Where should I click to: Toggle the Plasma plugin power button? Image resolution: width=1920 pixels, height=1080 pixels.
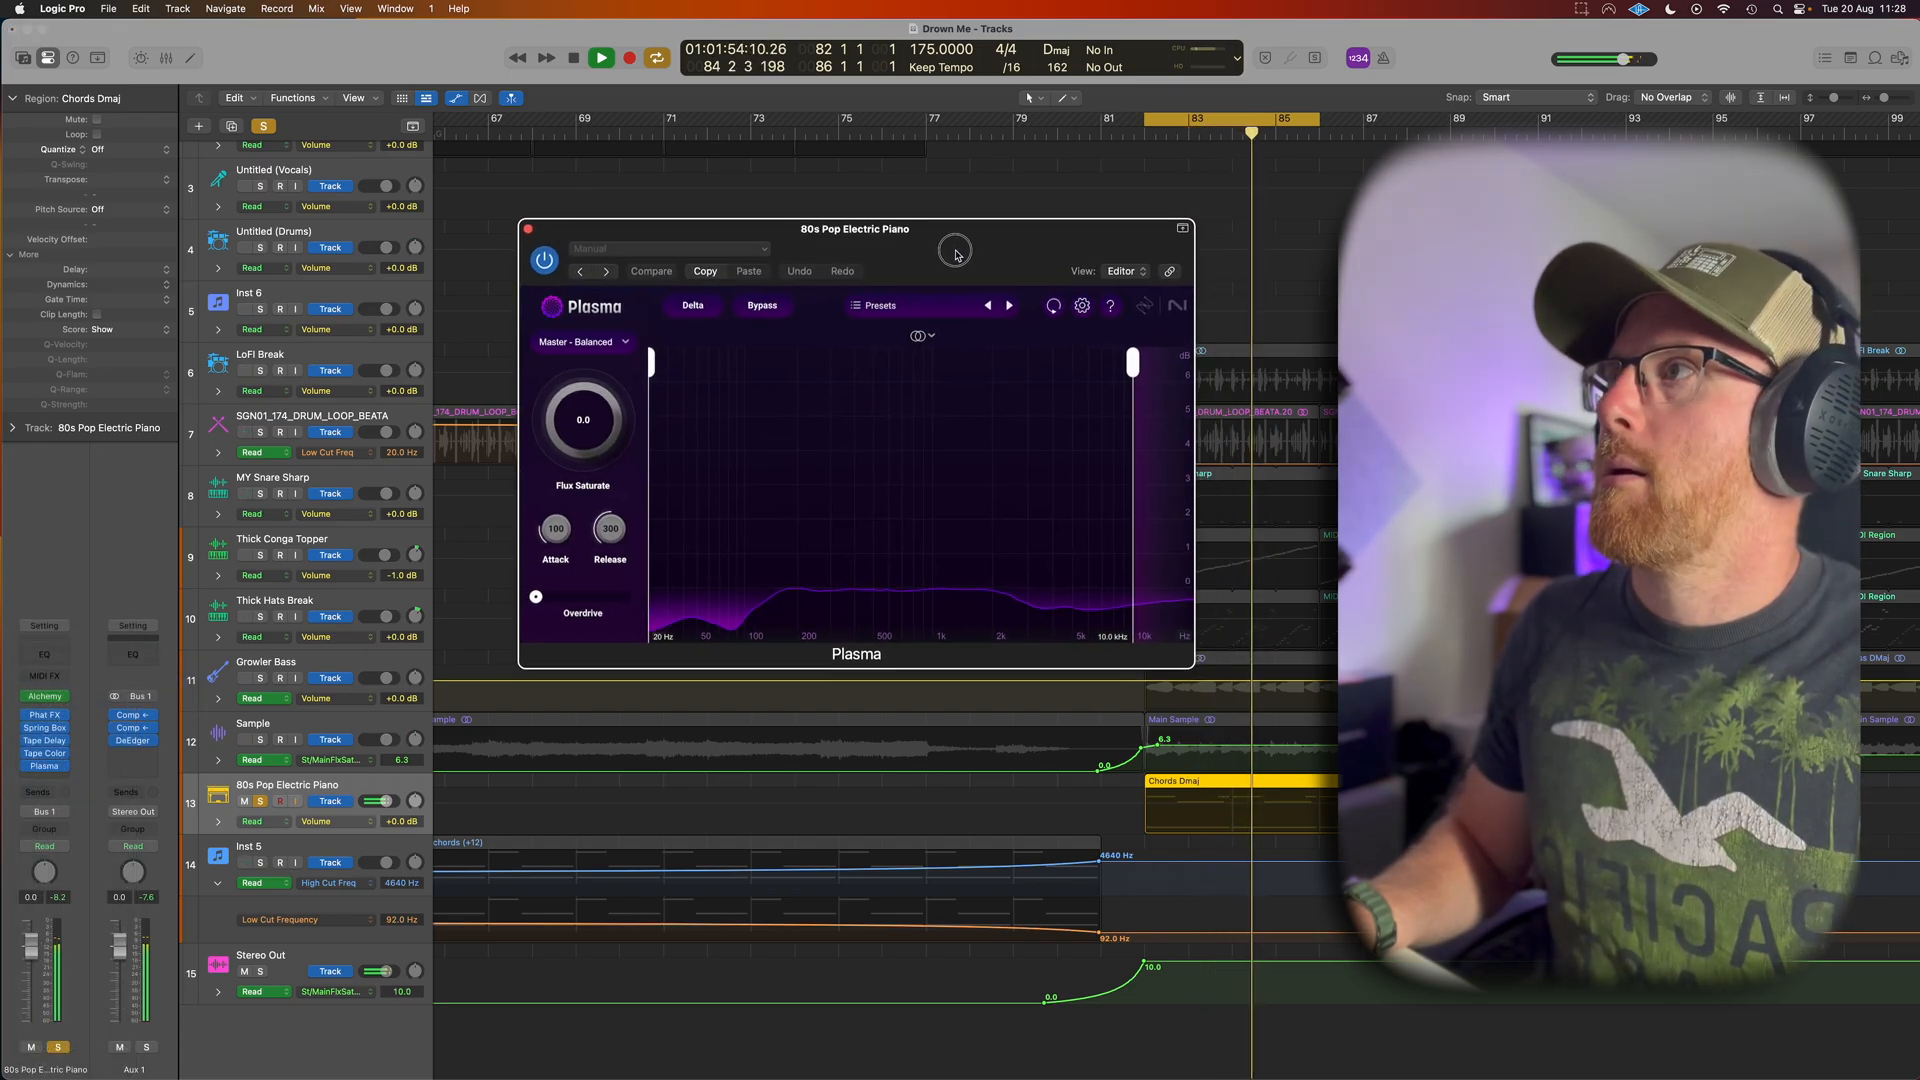click(x=544, y=261)
